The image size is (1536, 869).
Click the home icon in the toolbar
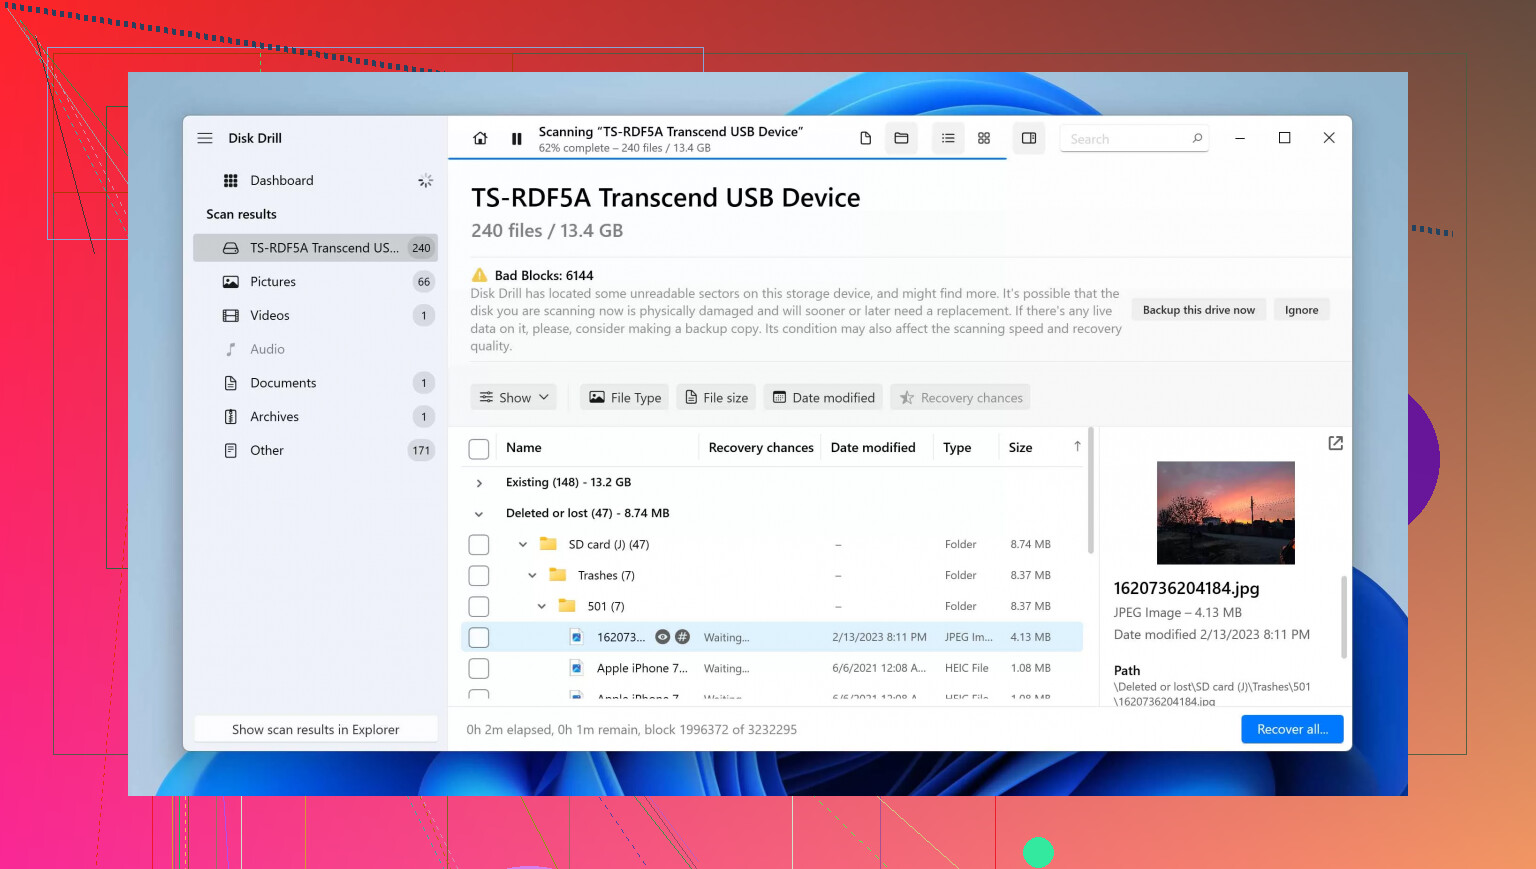tap(480, 139)
